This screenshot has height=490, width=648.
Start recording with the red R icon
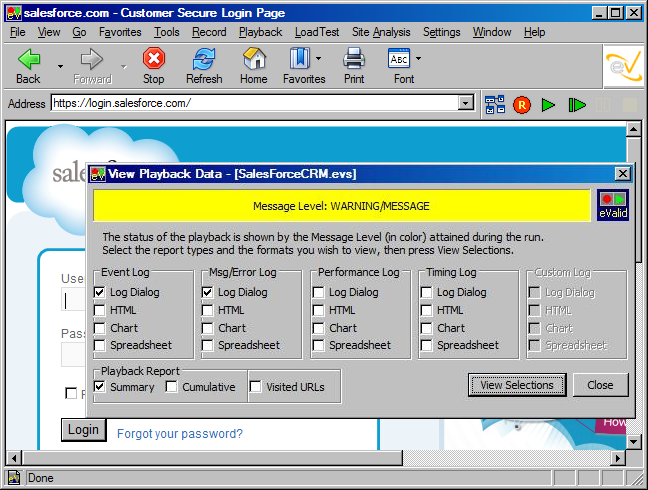point(522,105)
